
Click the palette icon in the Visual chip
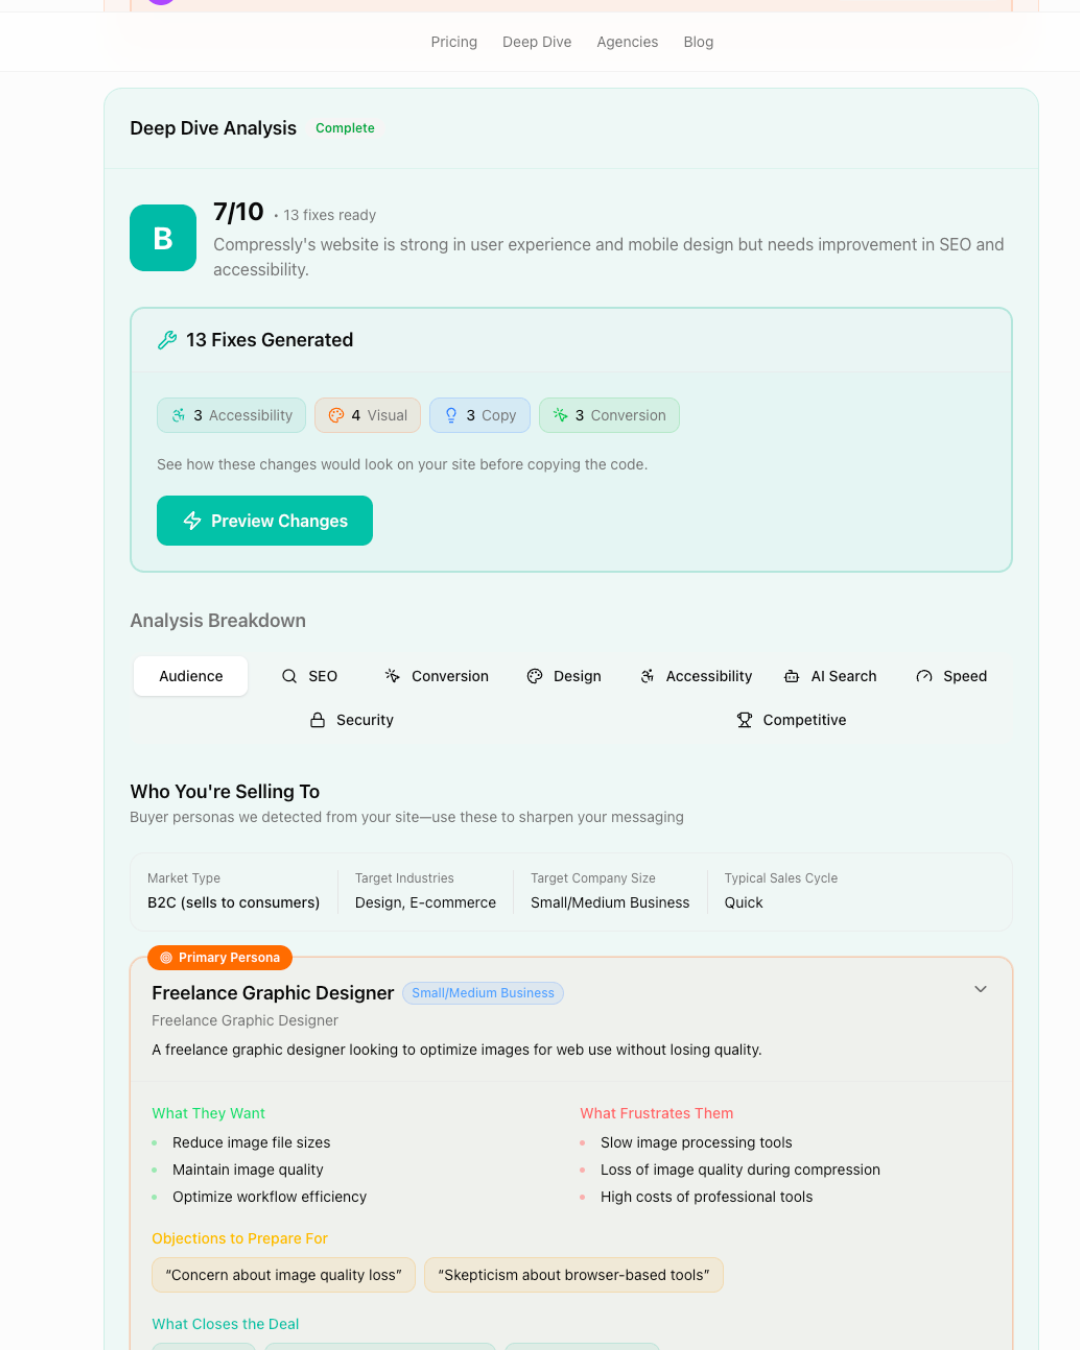pyautogui.click(x=337, y=415)
